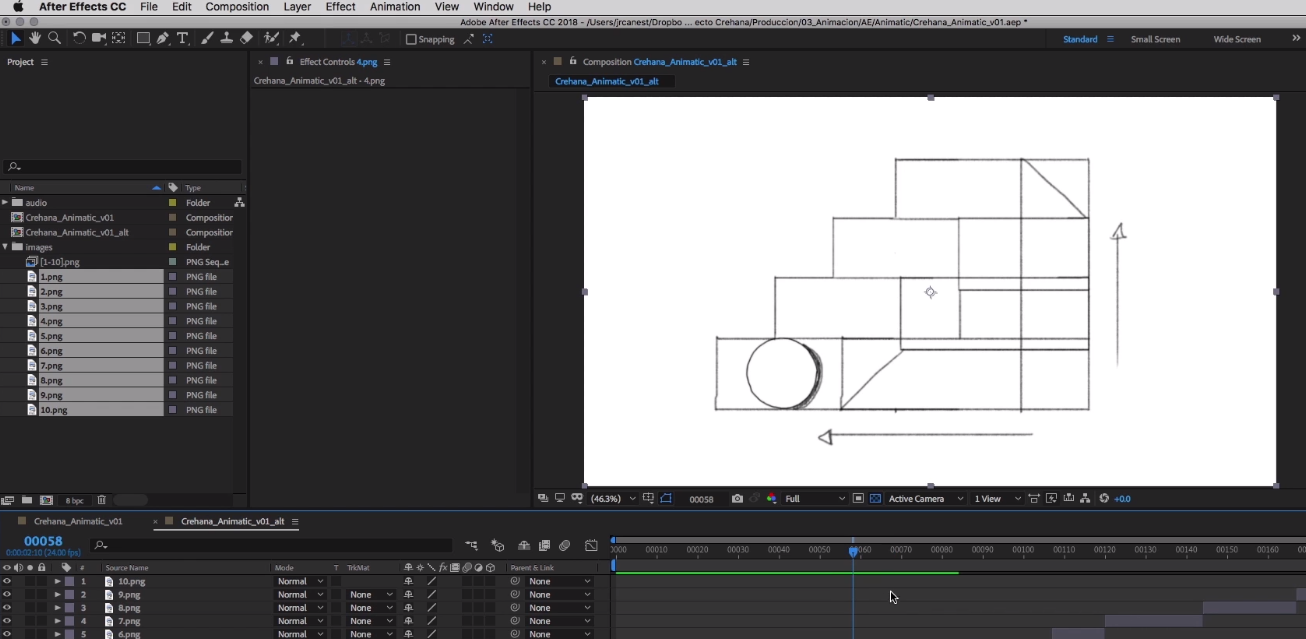
Task: Set blend mode of 9.png to Normal
Action: click(x=301, y=594)
